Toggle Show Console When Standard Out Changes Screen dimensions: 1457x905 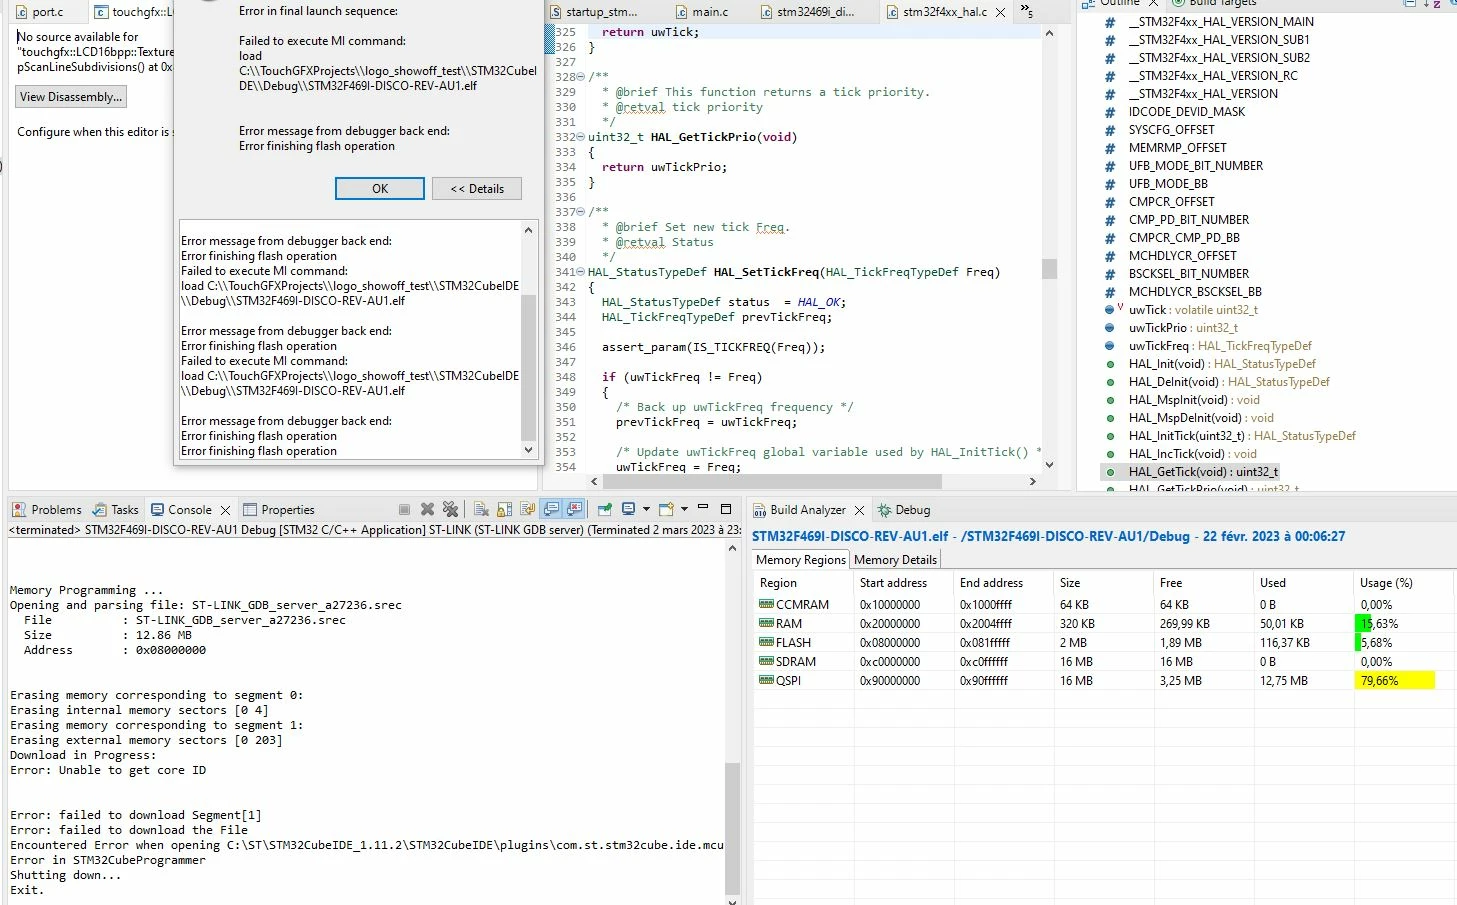pyautogui.click(x=550, y=509)
